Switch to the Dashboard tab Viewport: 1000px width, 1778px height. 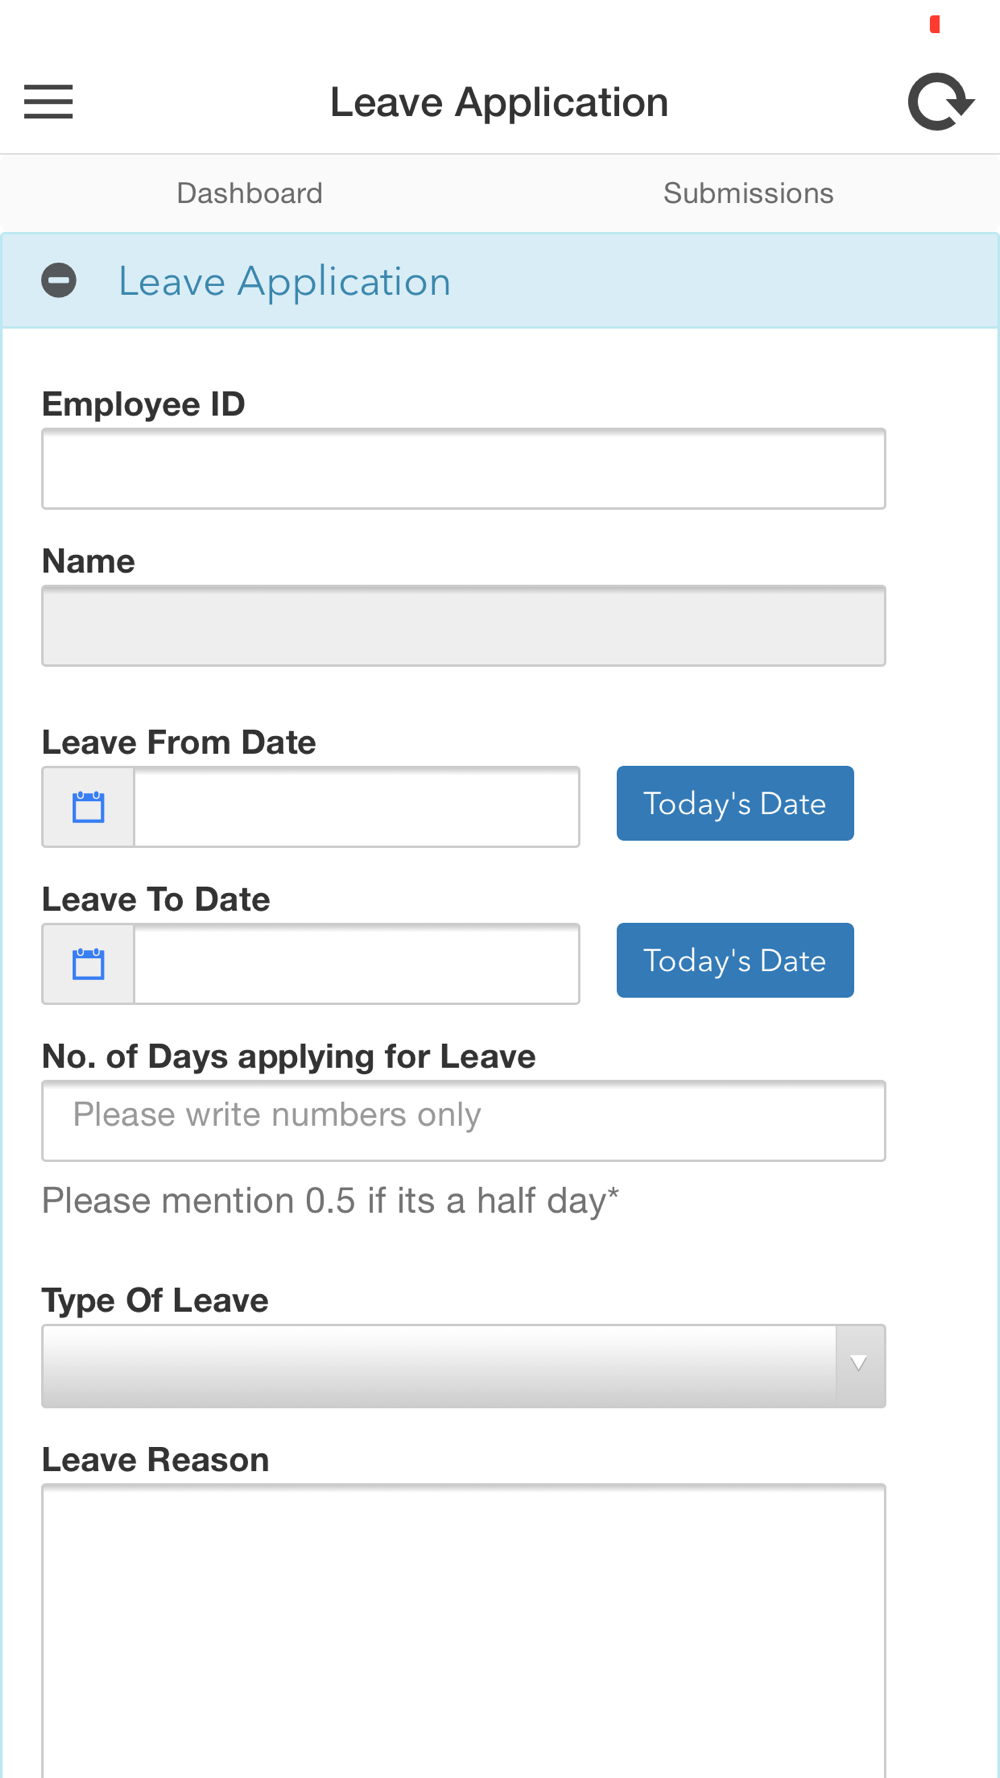[250, 193]
